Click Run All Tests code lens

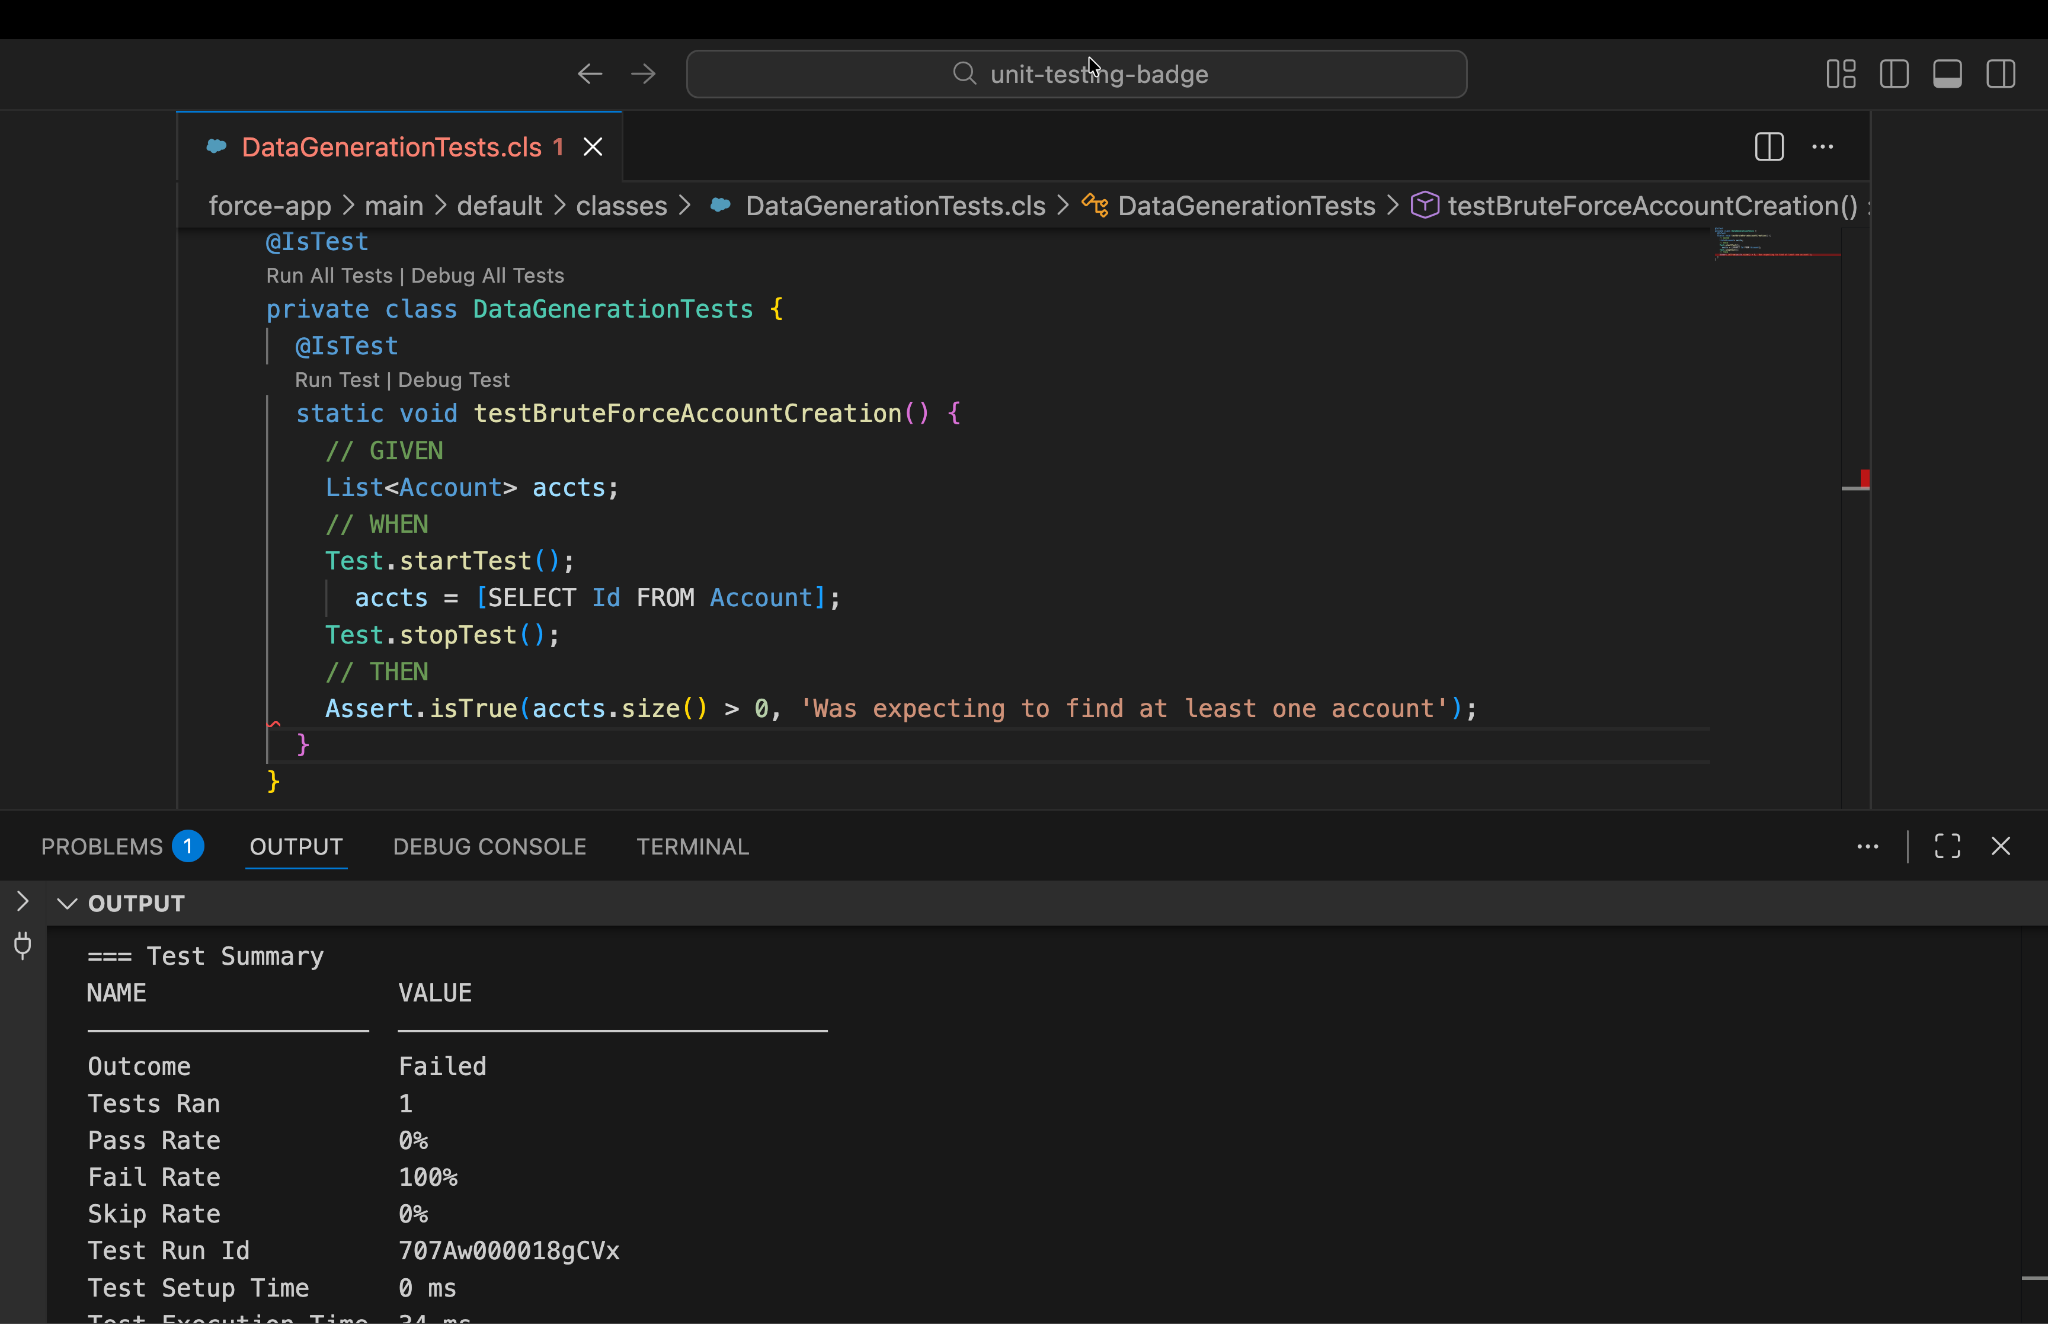coord(329,276)
